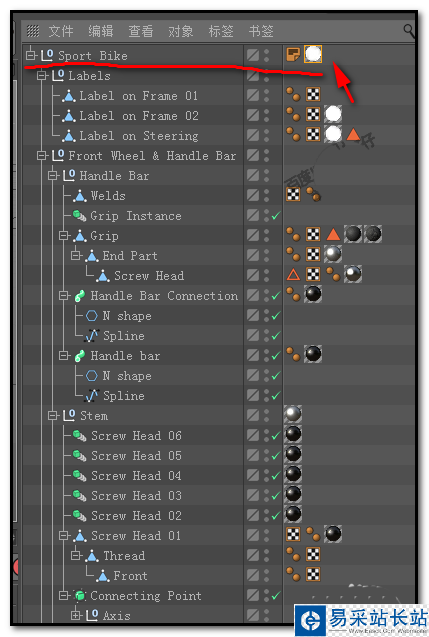The image size is (429, 637).
Task: Select the black material tag on Handle Bar Connection
Action: pos(313,294)
